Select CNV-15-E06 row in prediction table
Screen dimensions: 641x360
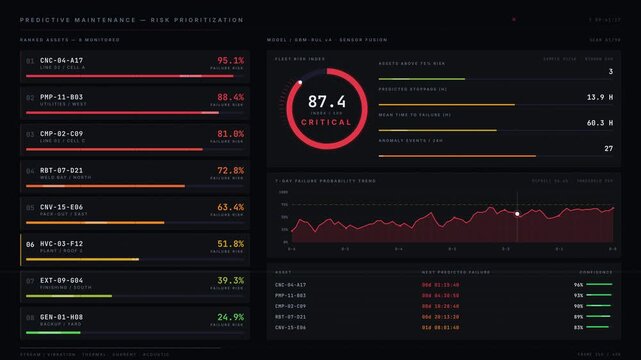click(x=444, y=327)
